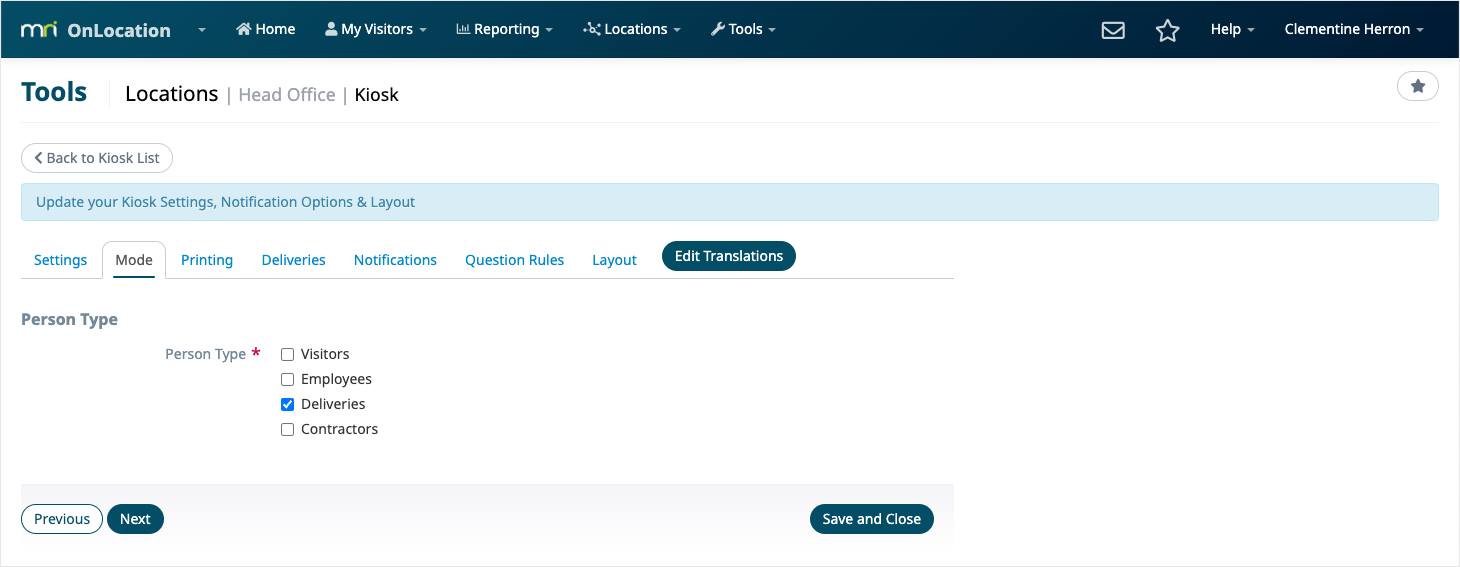
Task: Enable the Visitors checkbox
Action: pyautogui.click(x=287, y=355)
